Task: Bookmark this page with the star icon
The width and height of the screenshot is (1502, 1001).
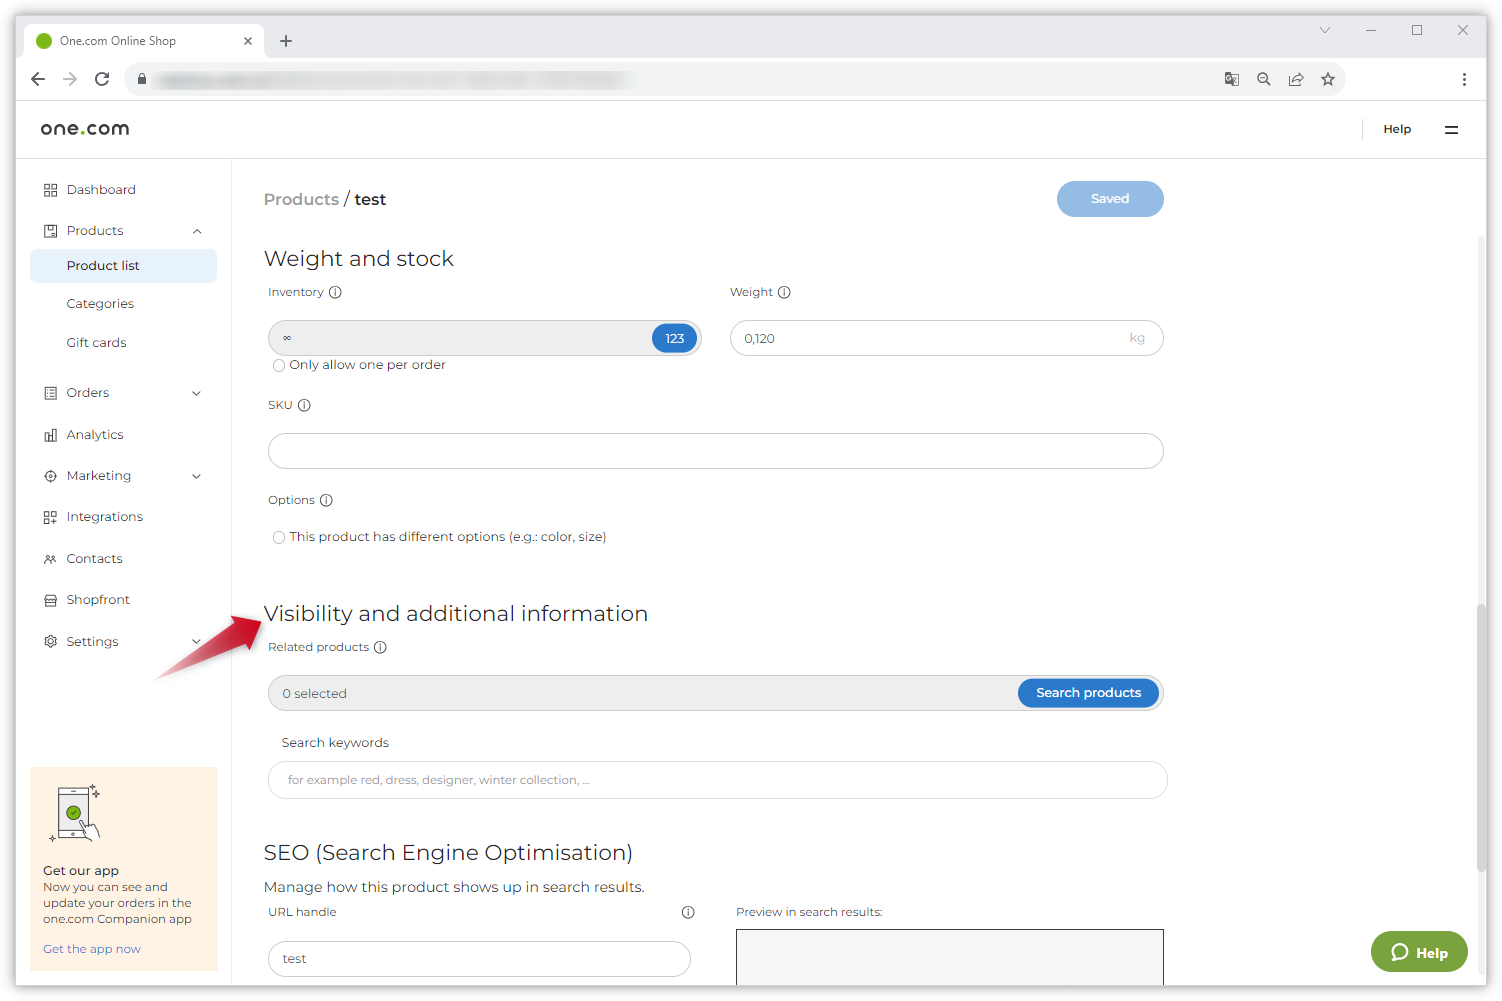Action: [1328, 80]
